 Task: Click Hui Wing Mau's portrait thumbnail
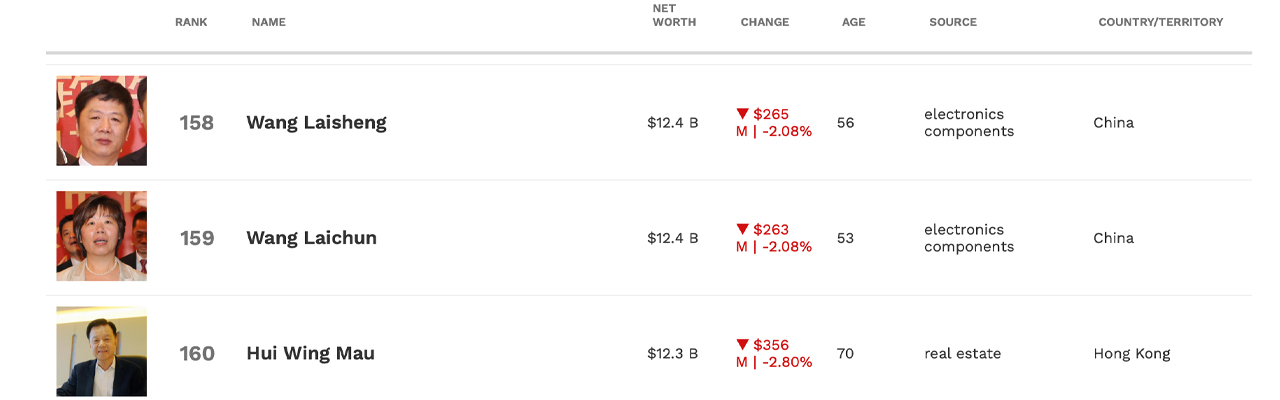pyautogui.click(x=101, y=351)
